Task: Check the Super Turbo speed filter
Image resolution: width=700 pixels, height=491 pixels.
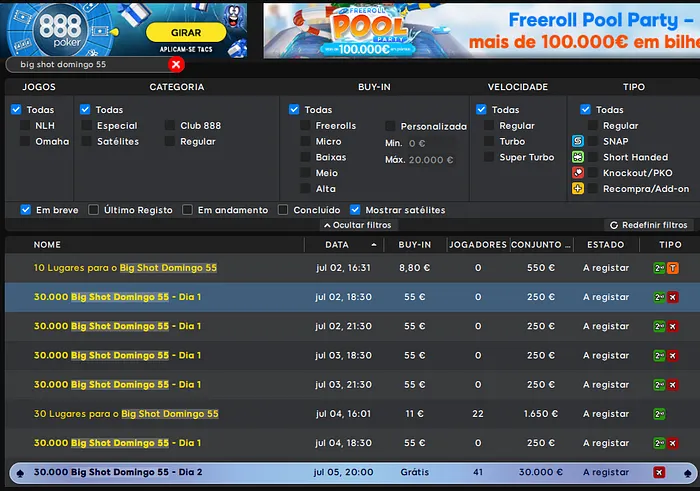Action: (489, 157)
